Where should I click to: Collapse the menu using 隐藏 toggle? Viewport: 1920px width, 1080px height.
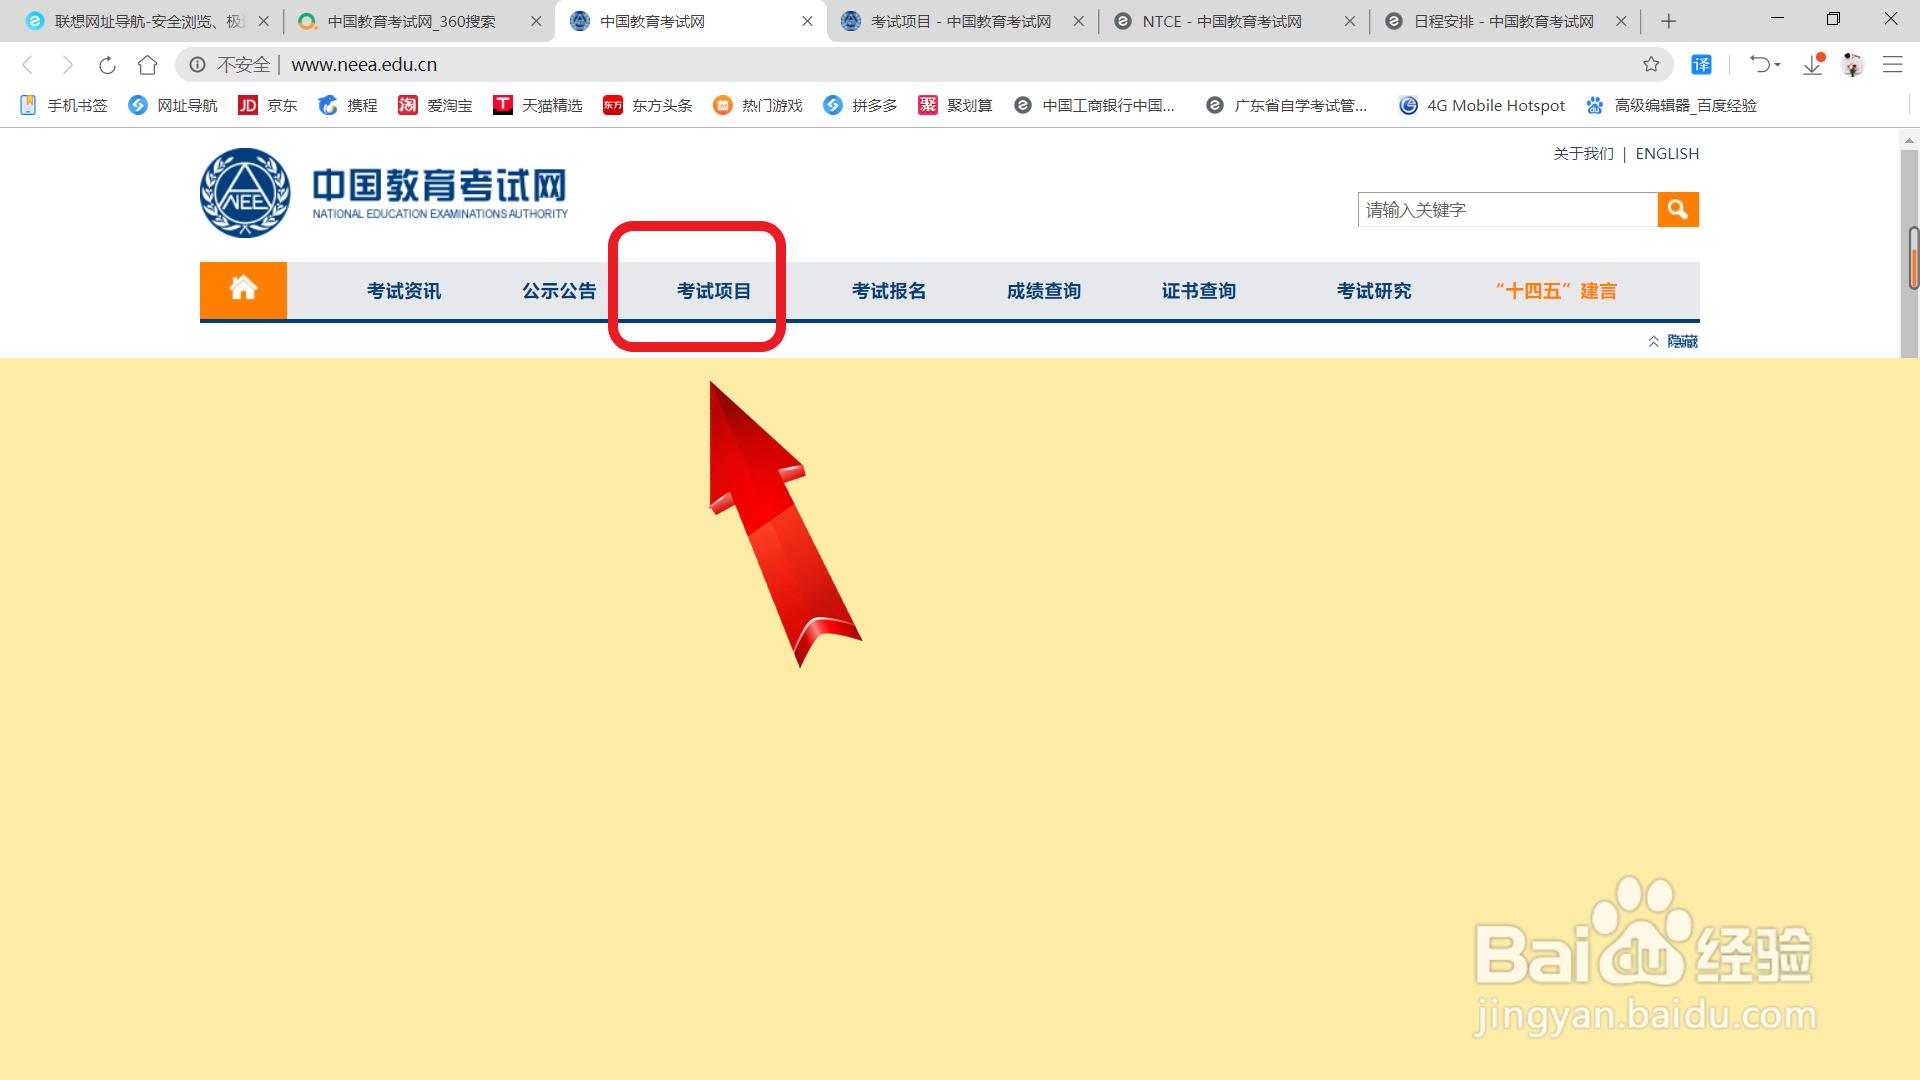click(x=1684, y=341)
